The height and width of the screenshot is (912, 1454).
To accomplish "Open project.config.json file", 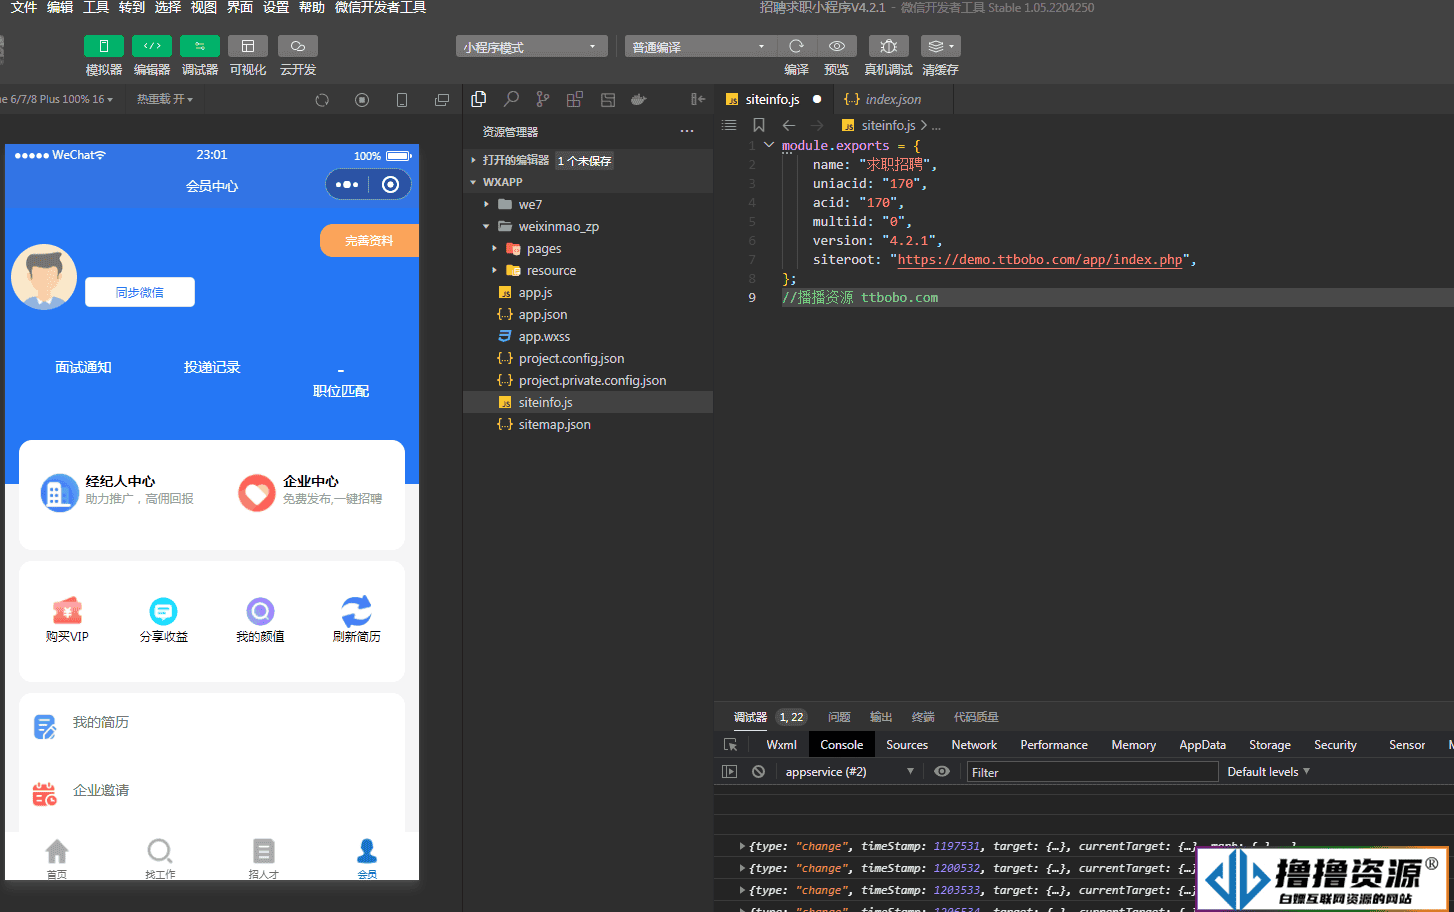I will point(588,358).
